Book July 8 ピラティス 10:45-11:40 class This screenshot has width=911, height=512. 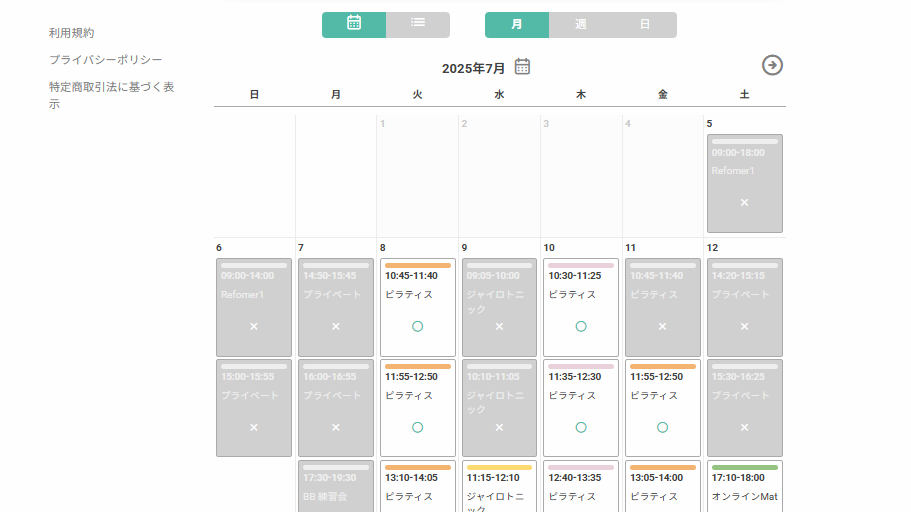coord(418,307)
